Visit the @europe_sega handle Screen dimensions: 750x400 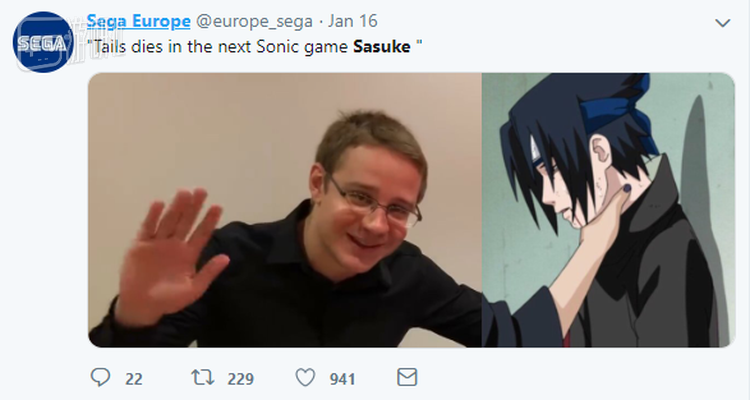pos(254,21)
